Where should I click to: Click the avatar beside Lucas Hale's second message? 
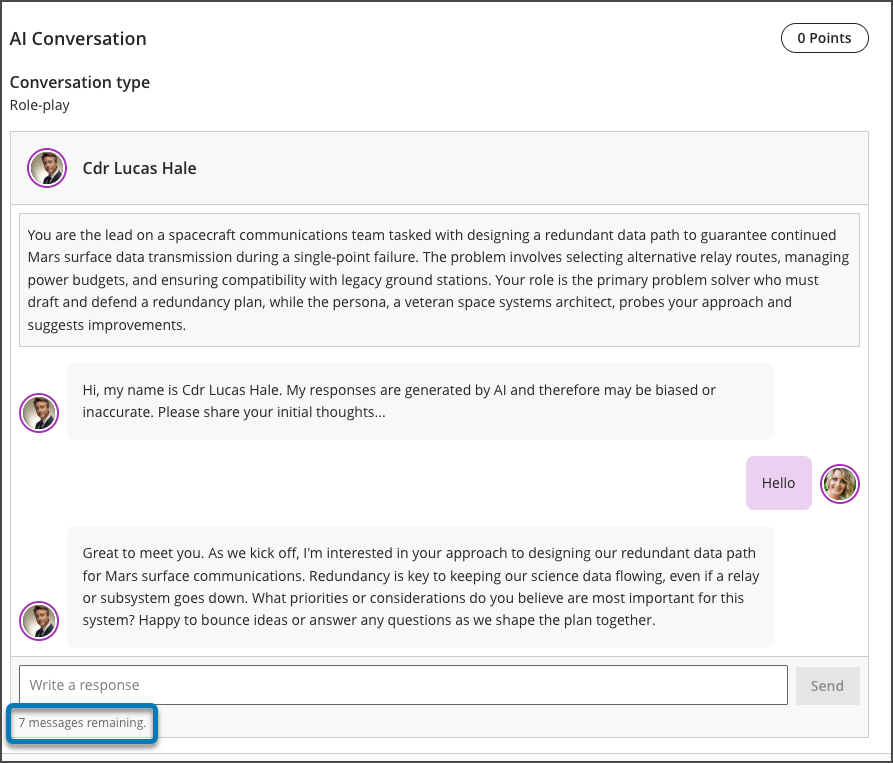[x=39, y=621]
